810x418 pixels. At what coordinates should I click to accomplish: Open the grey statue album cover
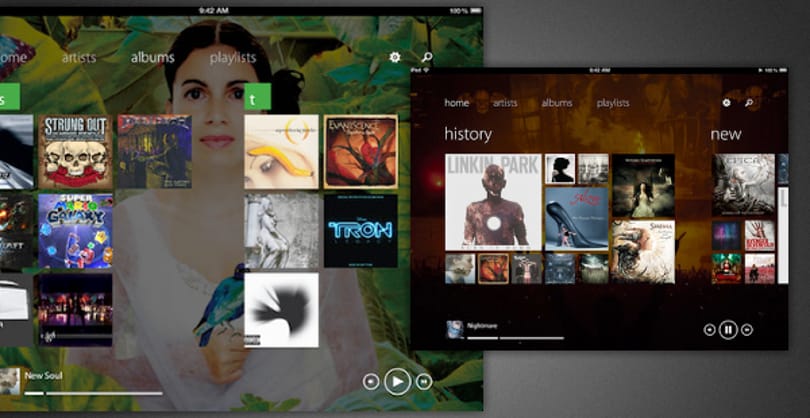tap(282, 231)
